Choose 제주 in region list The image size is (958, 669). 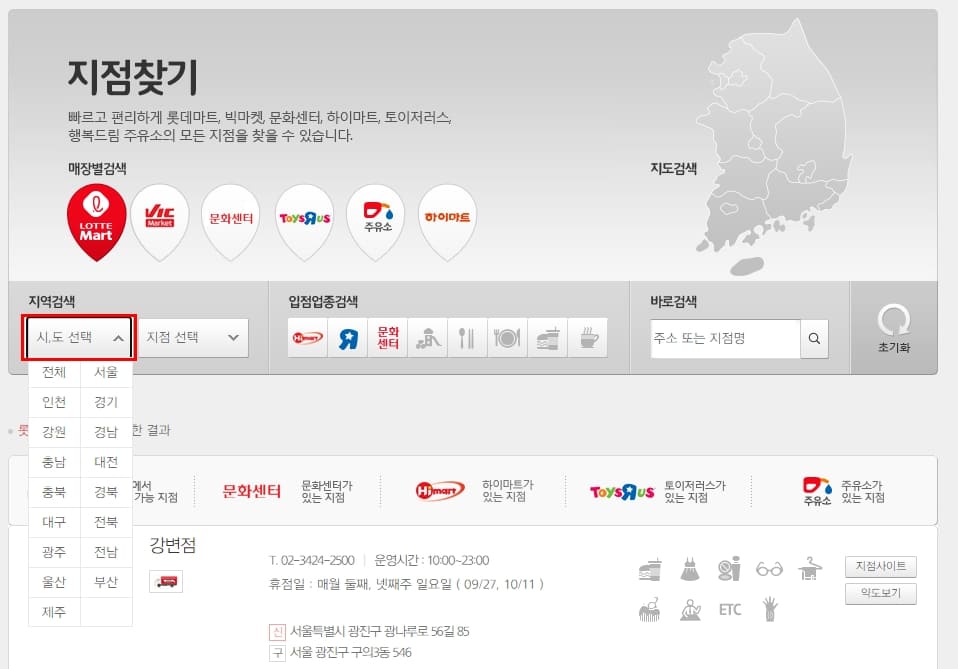point(54,612)
